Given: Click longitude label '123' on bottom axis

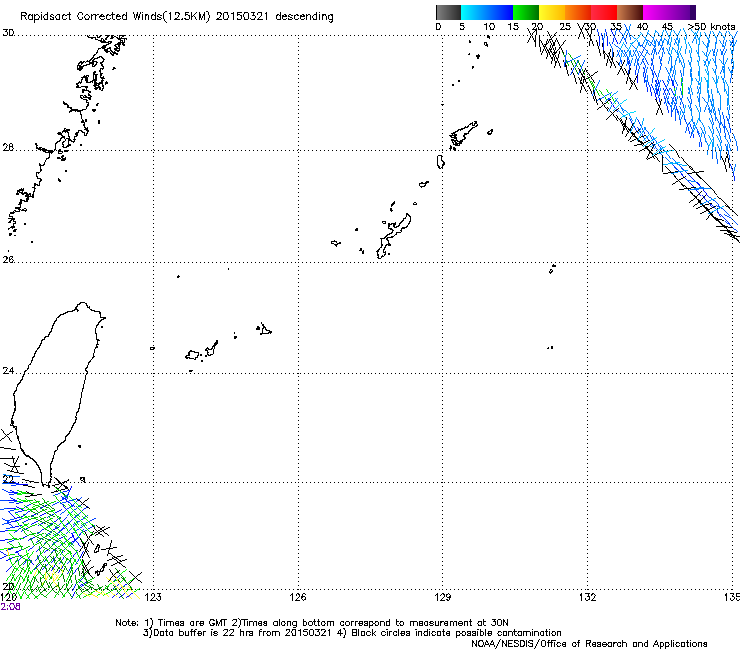Looking at the screenshot, I should (x=153, y=597).
